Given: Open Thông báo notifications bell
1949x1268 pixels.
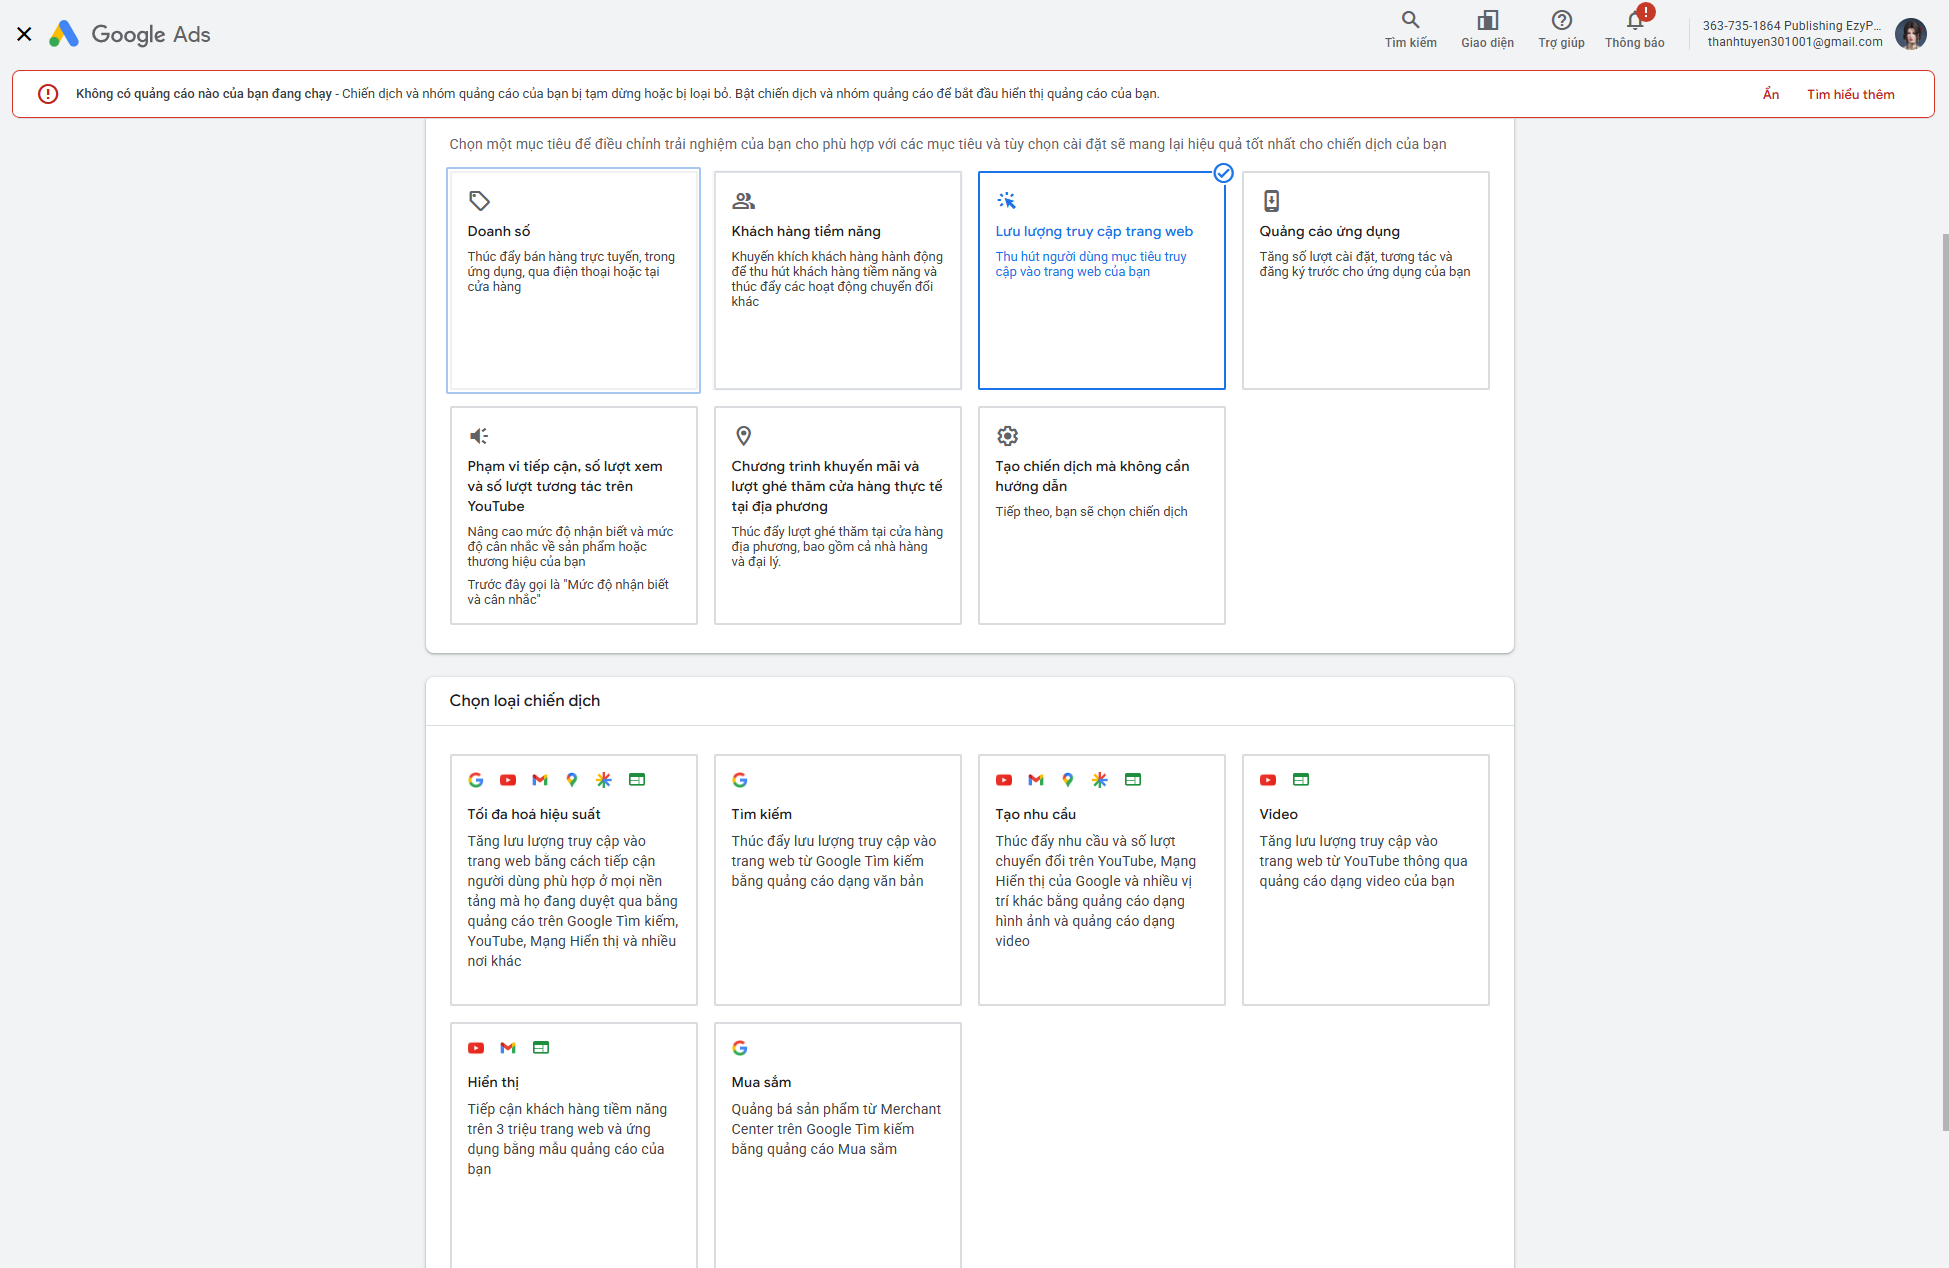Looking at the screenshot, I should coord(1634,28).
